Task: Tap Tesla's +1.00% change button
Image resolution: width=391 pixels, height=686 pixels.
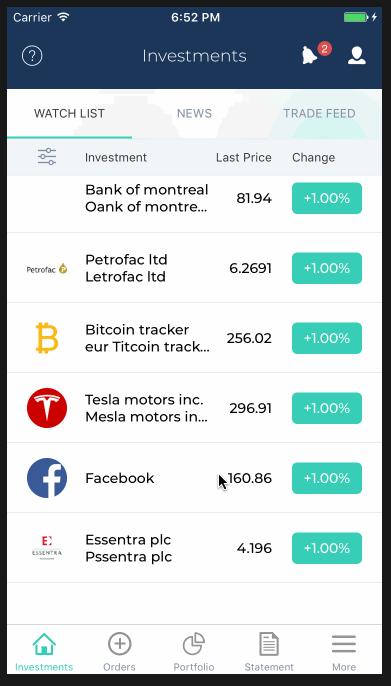Action: (327, 408)
